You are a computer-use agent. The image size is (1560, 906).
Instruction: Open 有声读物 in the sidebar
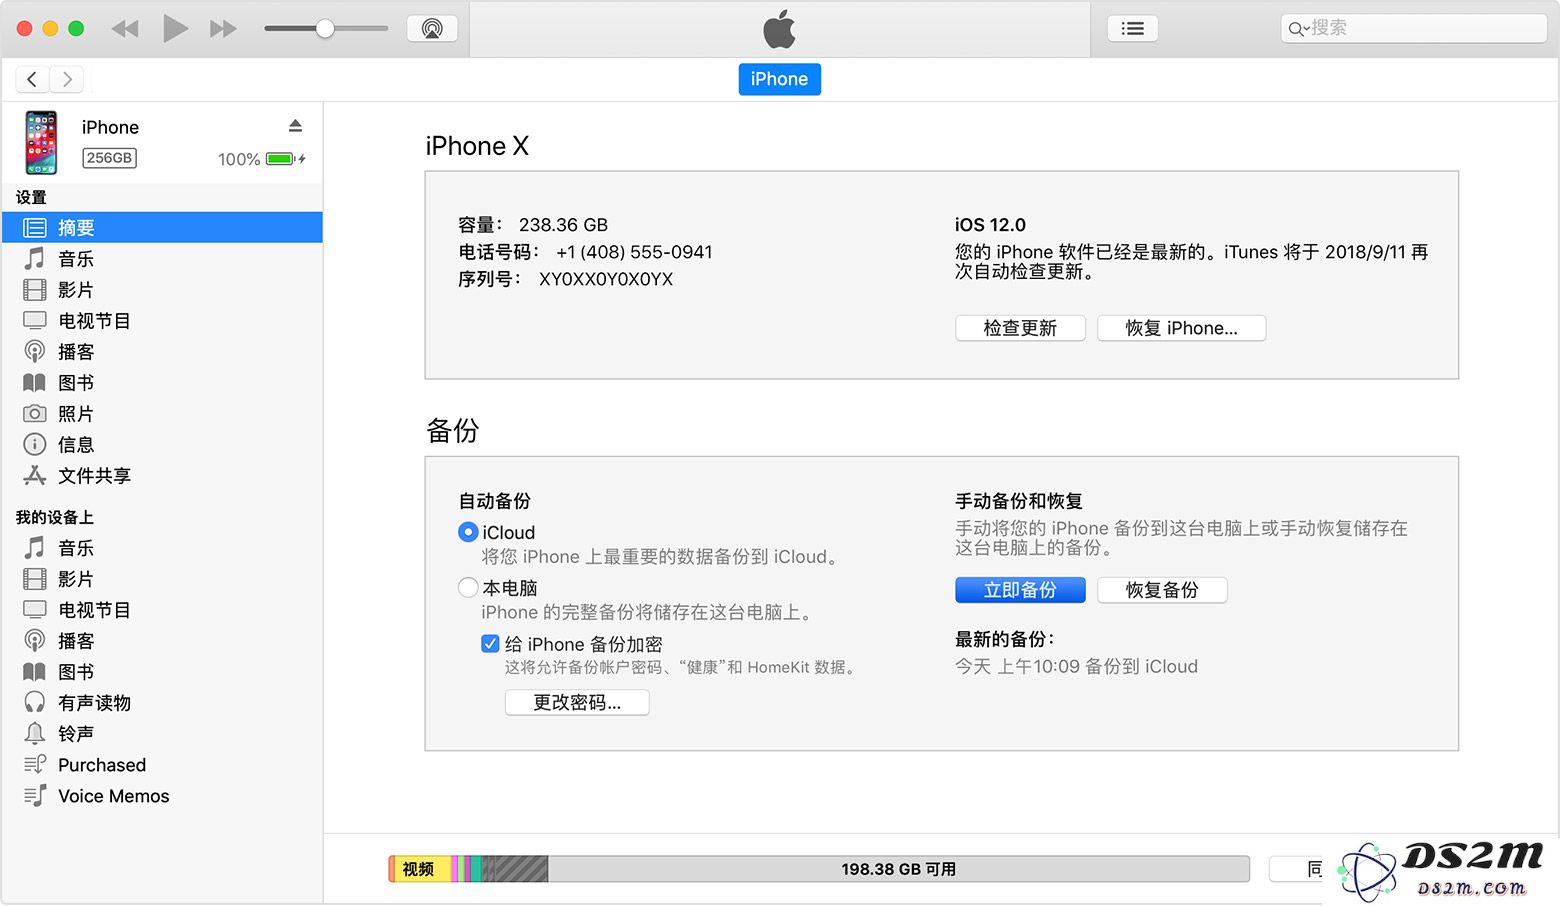[x=162, y=703]
